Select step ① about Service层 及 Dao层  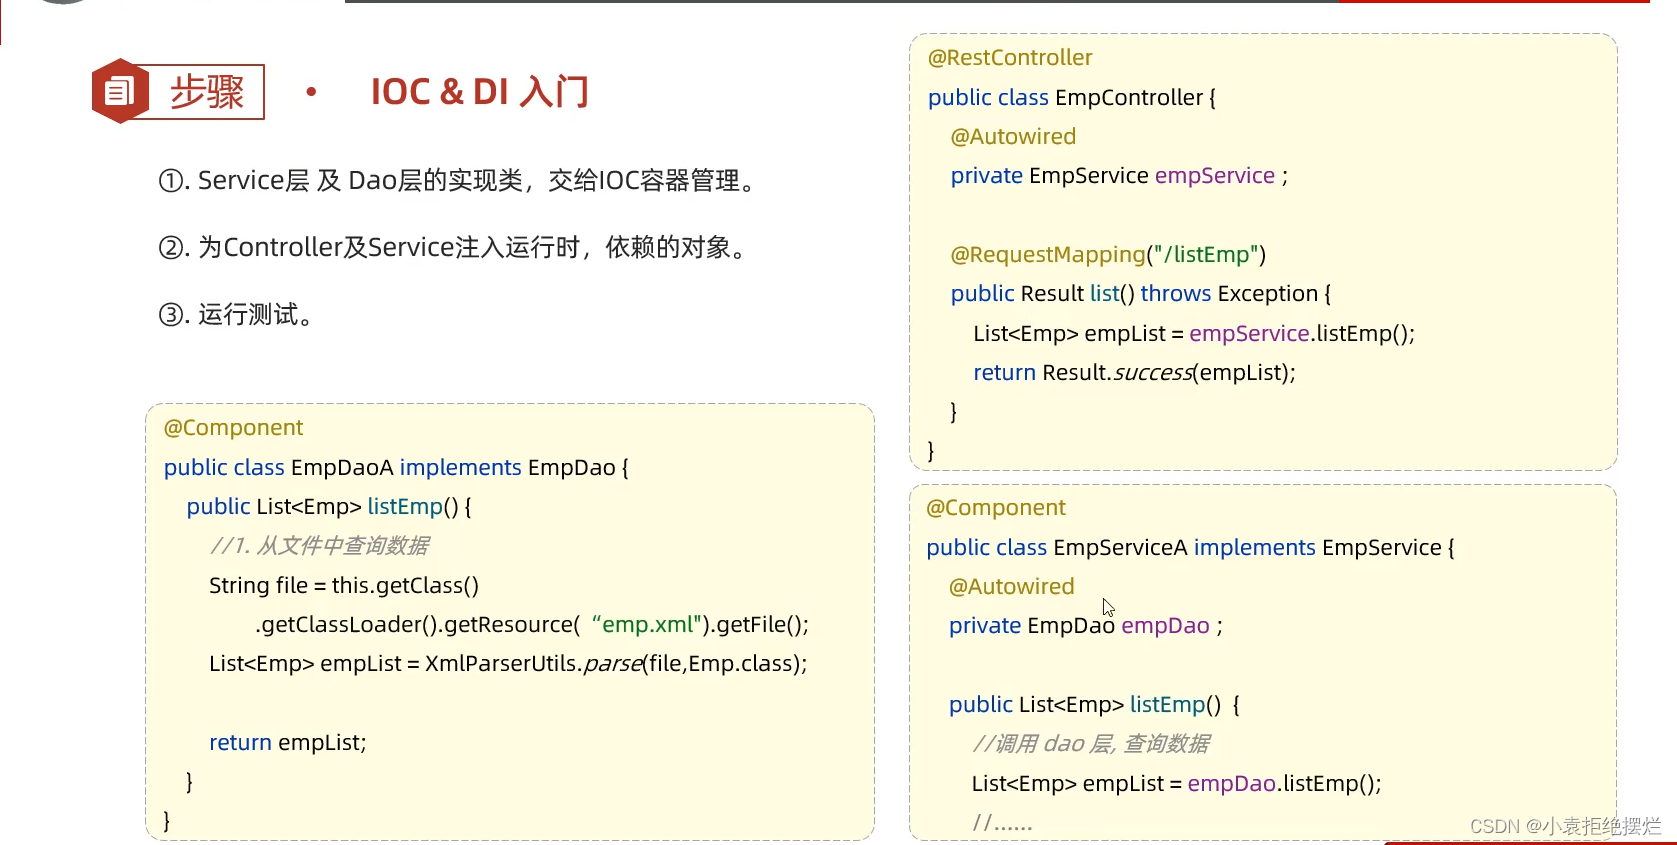[461, 181]
